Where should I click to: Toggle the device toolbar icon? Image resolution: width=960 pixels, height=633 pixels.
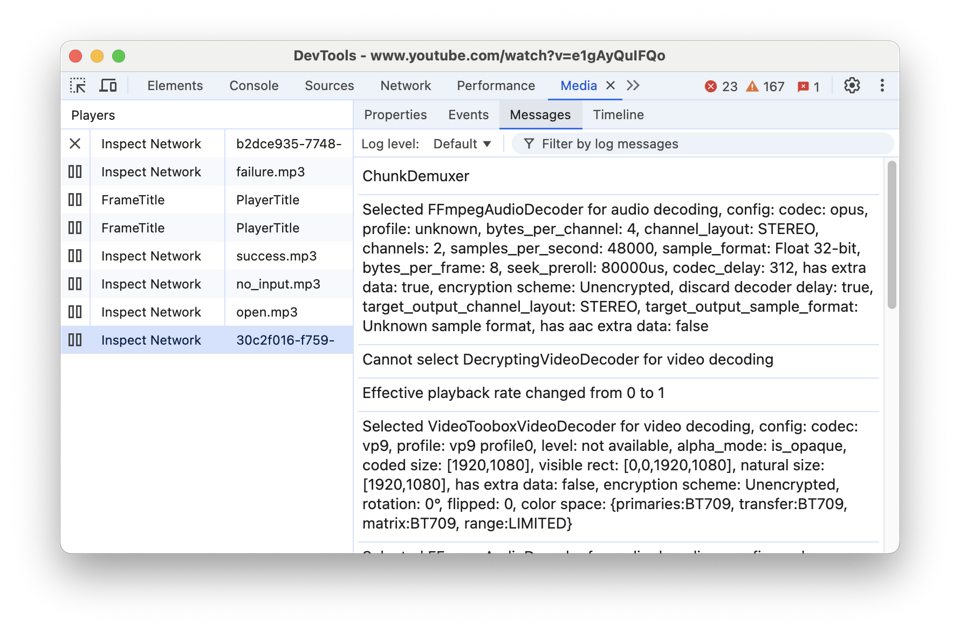click(x=109, y=85)
